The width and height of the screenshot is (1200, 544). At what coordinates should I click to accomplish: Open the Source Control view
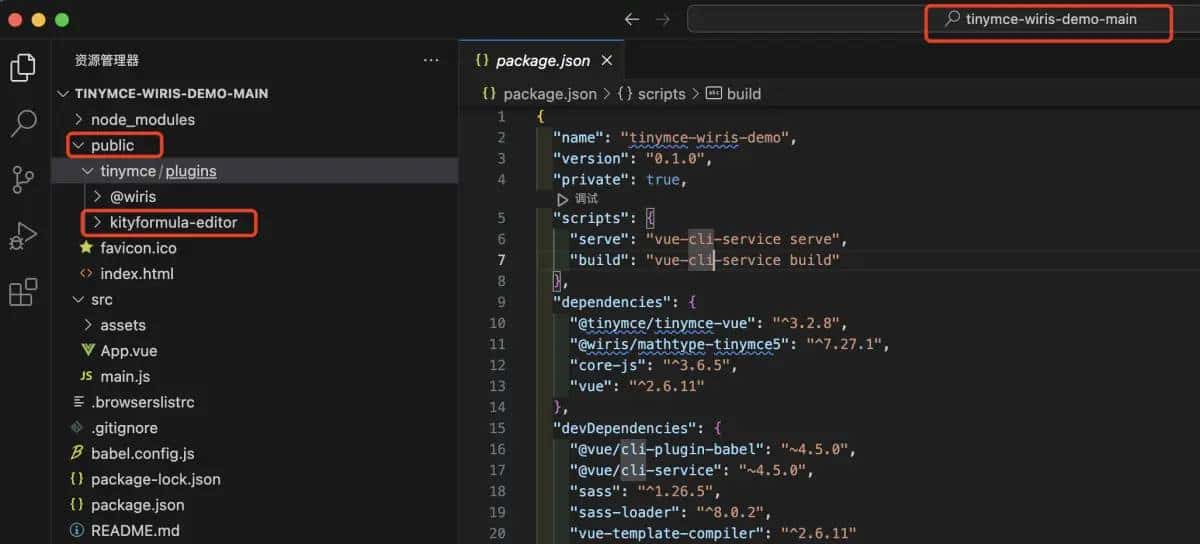pyautogui.click(x=23, y=180)
